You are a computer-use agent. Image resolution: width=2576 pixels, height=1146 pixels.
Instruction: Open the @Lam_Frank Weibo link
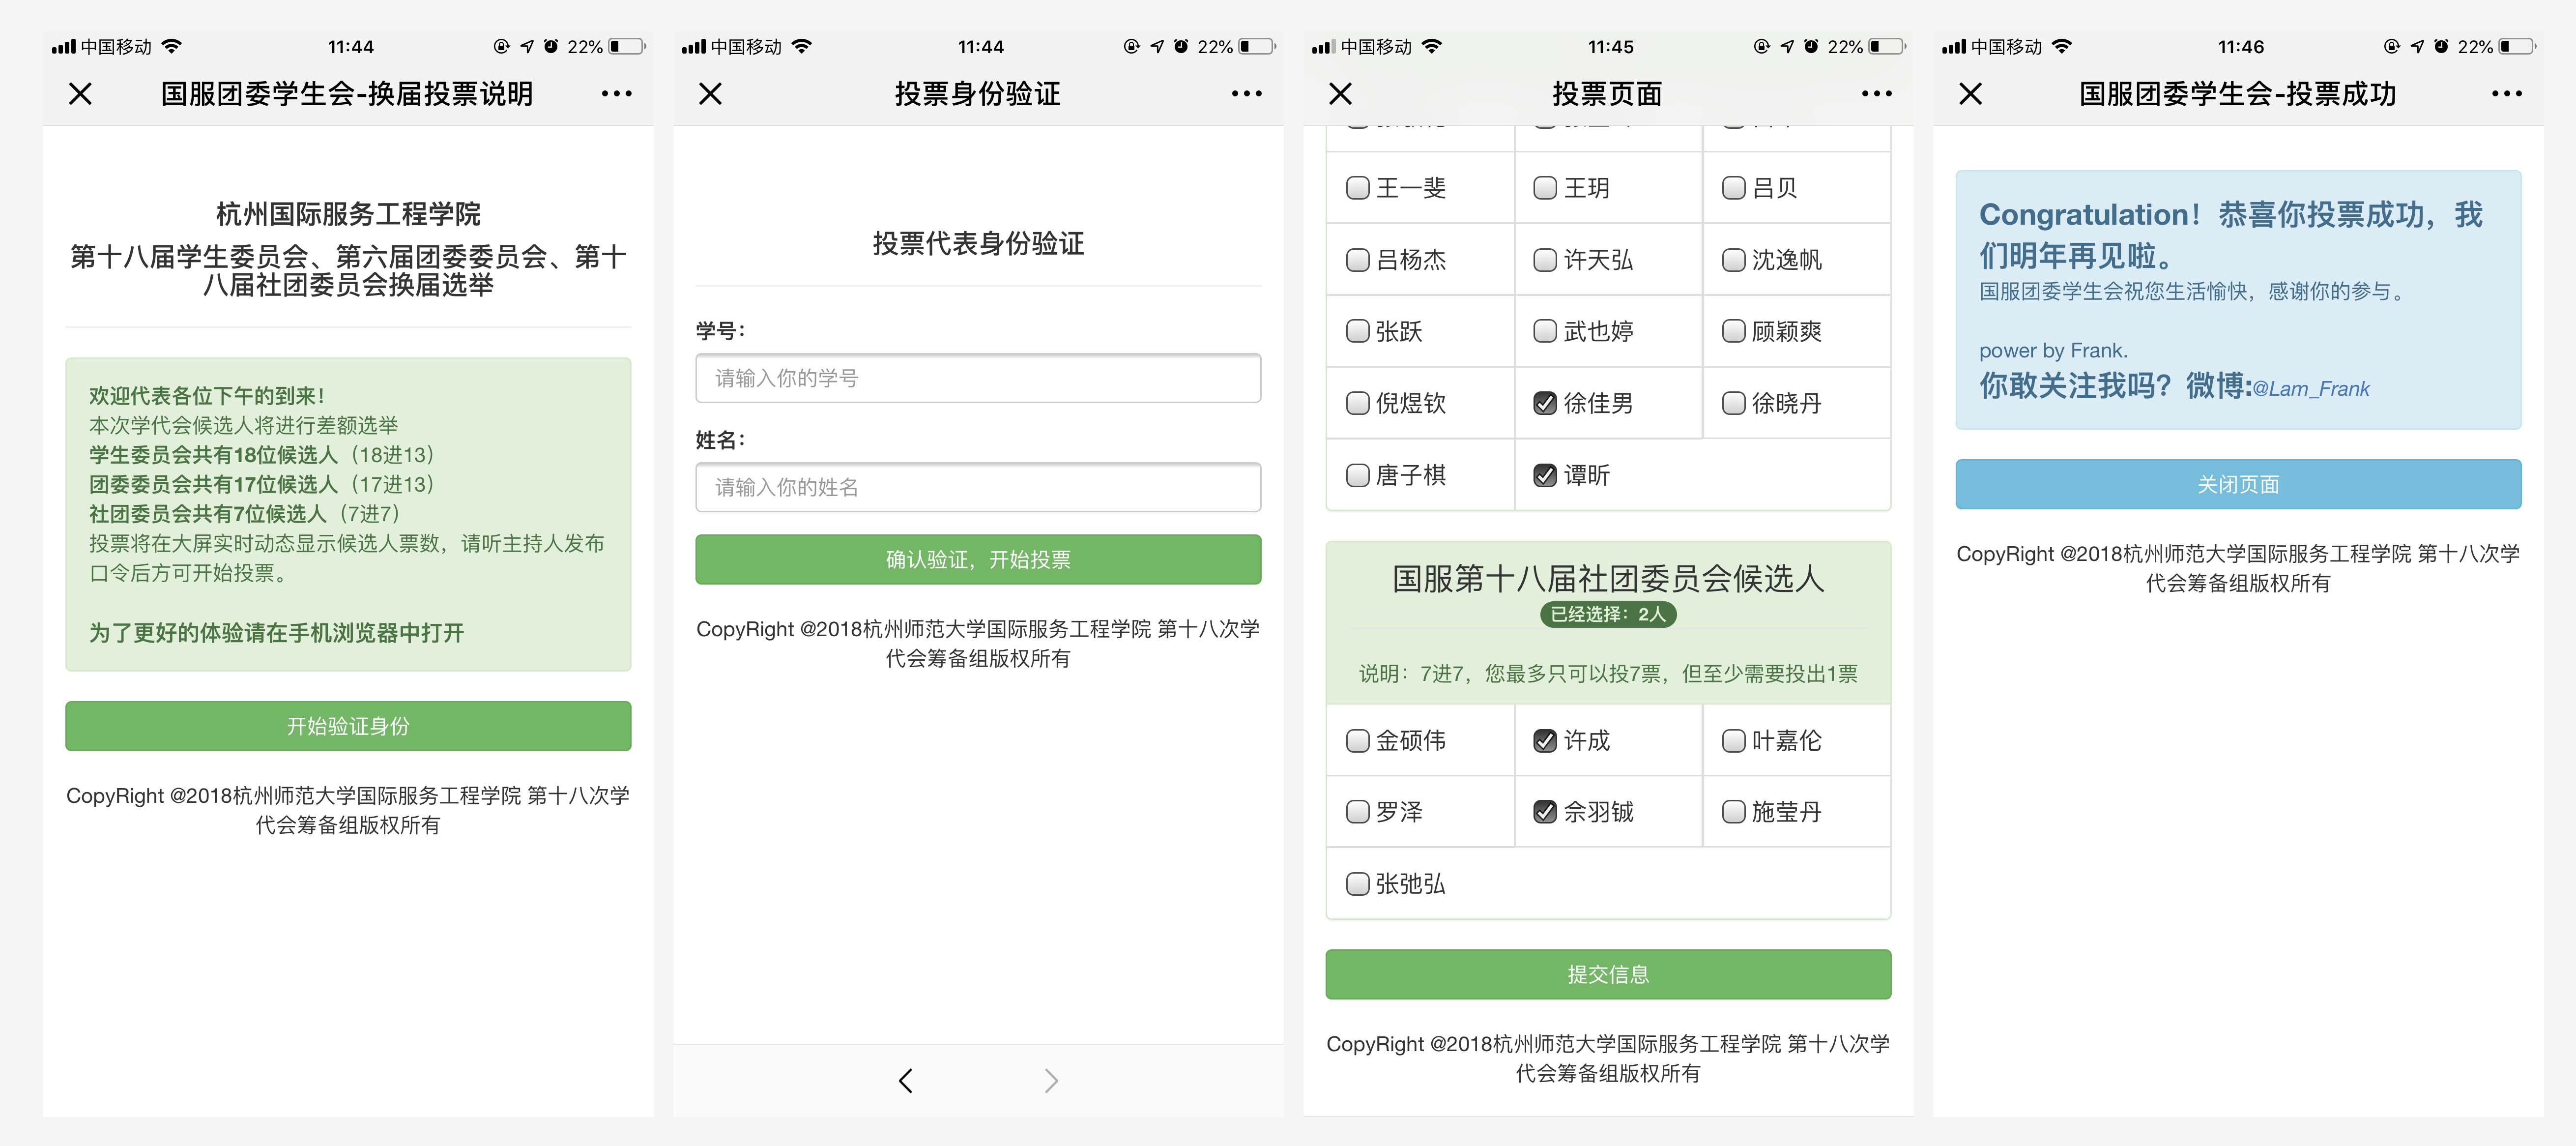click(x=2310, y=389)
